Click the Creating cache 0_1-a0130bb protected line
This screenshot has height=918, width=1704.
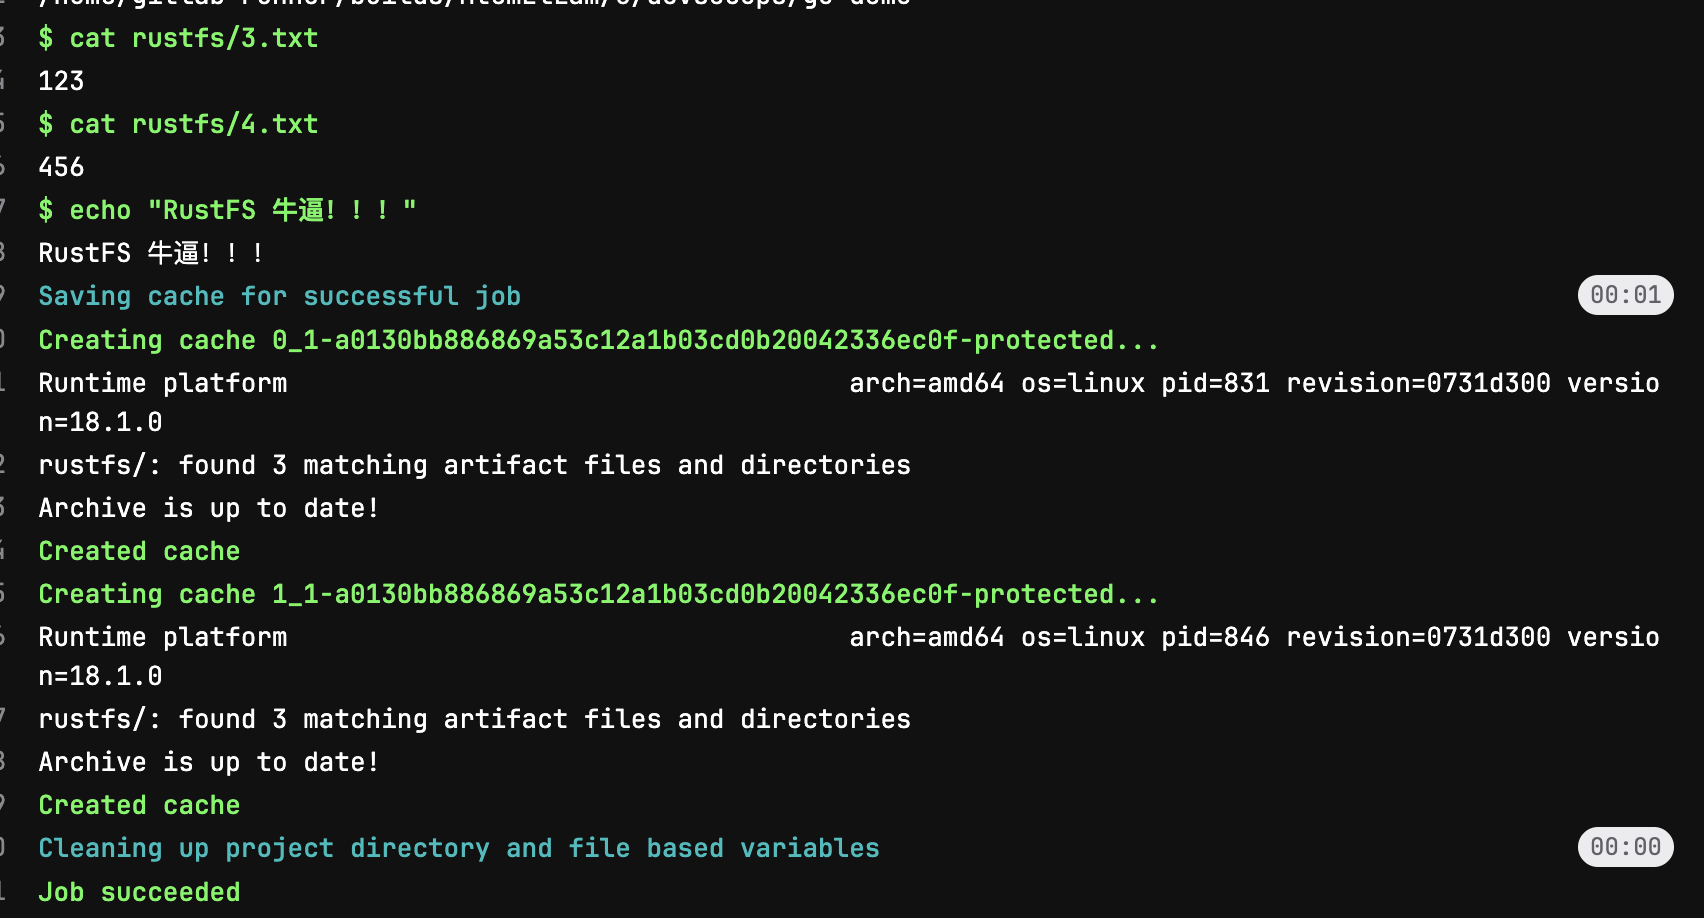click(x=598, y=340)
